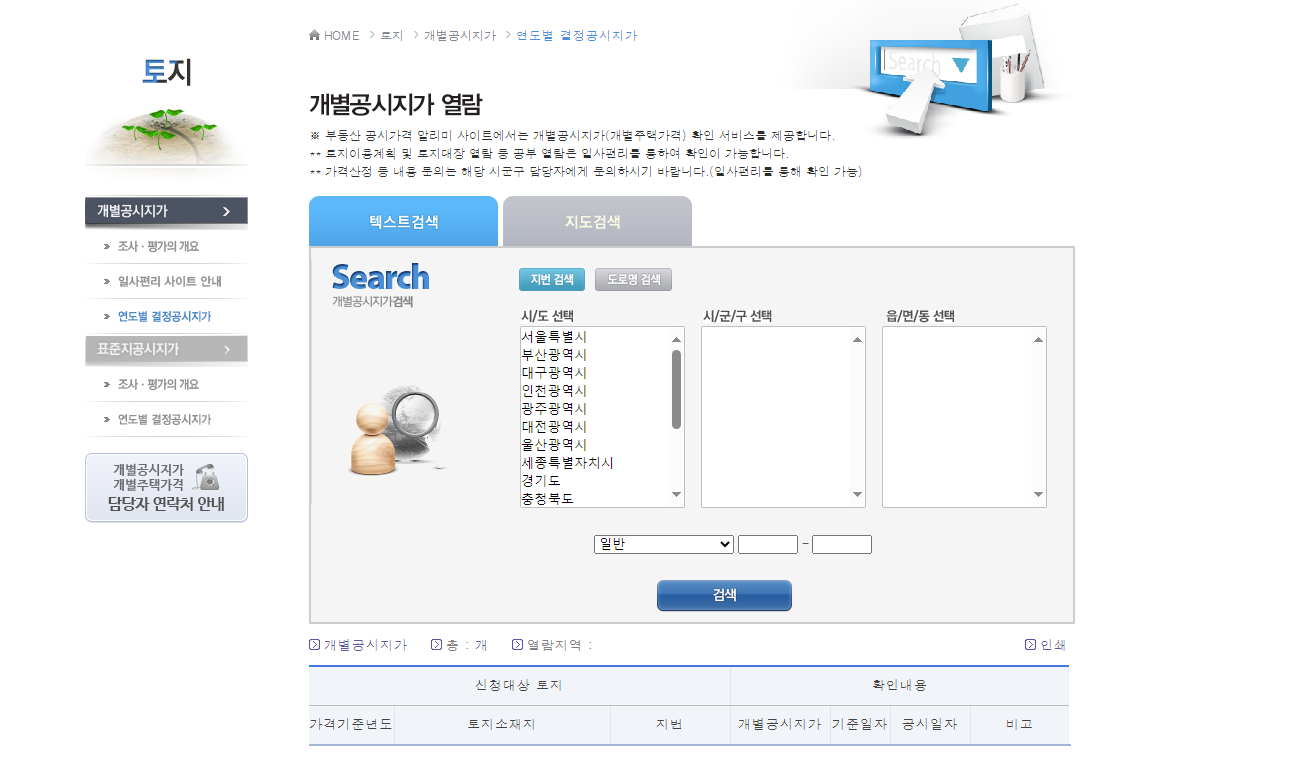Click the arrow icon beside 총 : 개
This screenshot has height=776, width=1301.
(434, 645)
